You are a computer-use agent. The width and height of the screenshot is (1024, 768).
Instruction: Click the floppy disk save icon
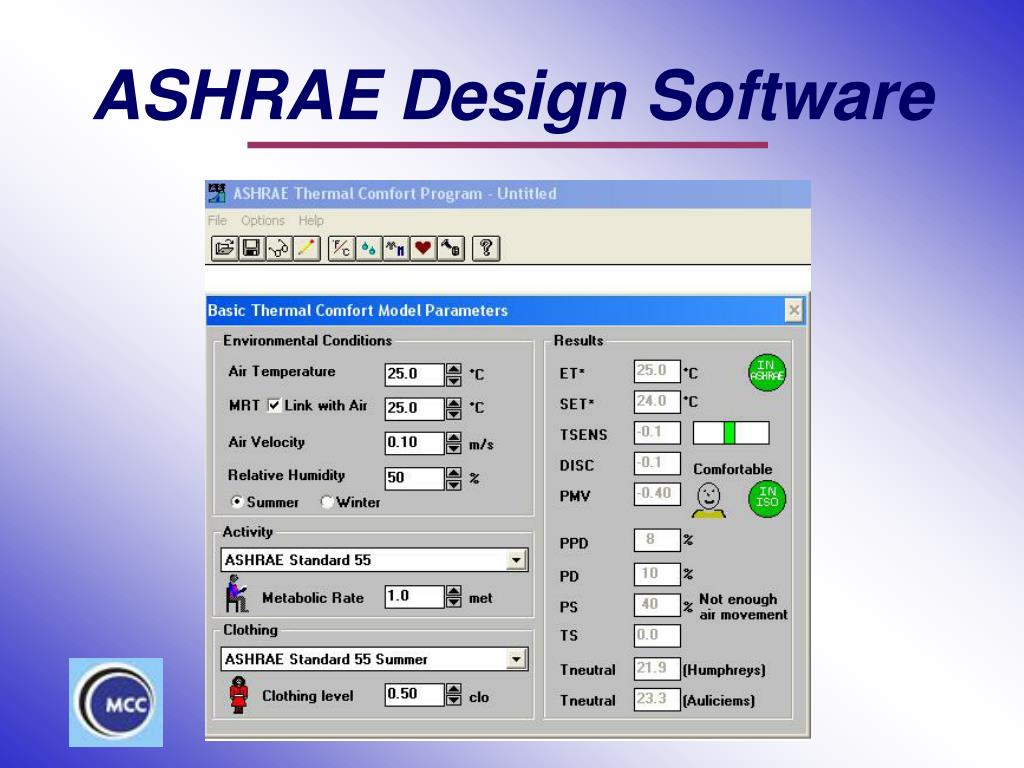(x=251, y=249)
